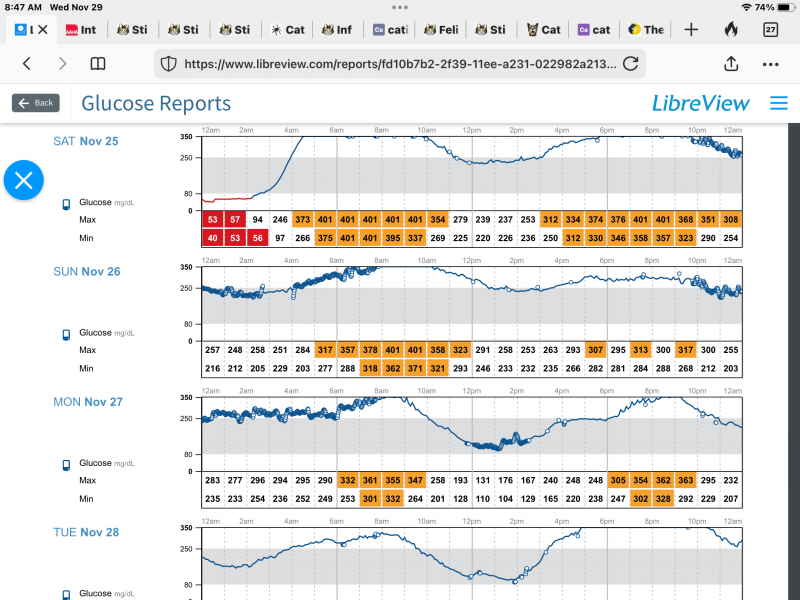Tap the browser back arrow
Image resolution: width=800 pixels, height=600 pixels.
27,64
